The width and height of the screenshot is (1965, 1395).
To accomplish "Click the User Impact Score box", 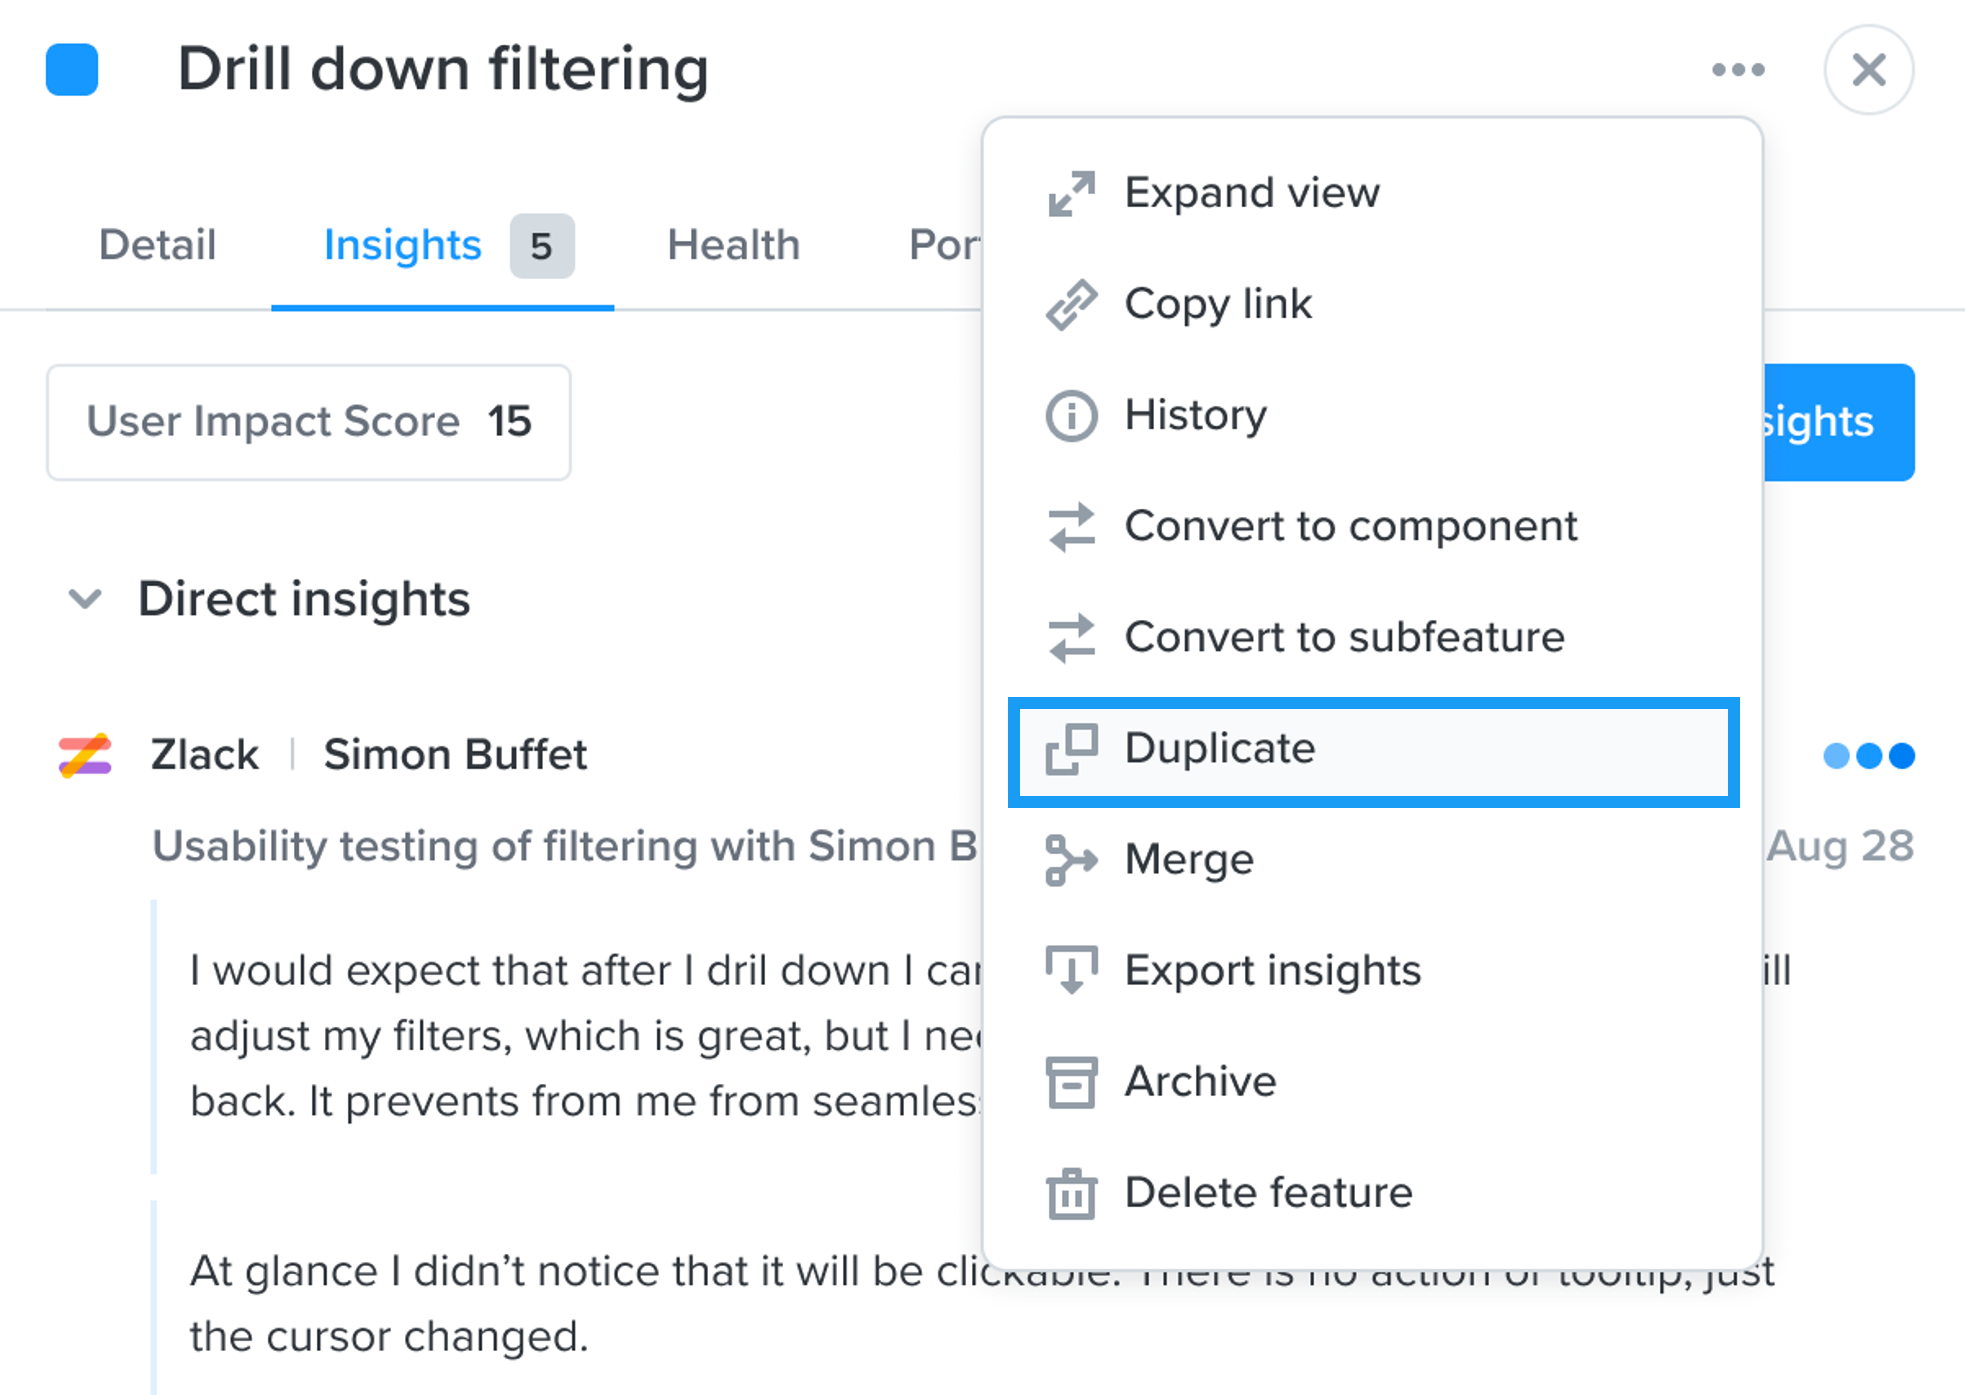I will point(309,422).
